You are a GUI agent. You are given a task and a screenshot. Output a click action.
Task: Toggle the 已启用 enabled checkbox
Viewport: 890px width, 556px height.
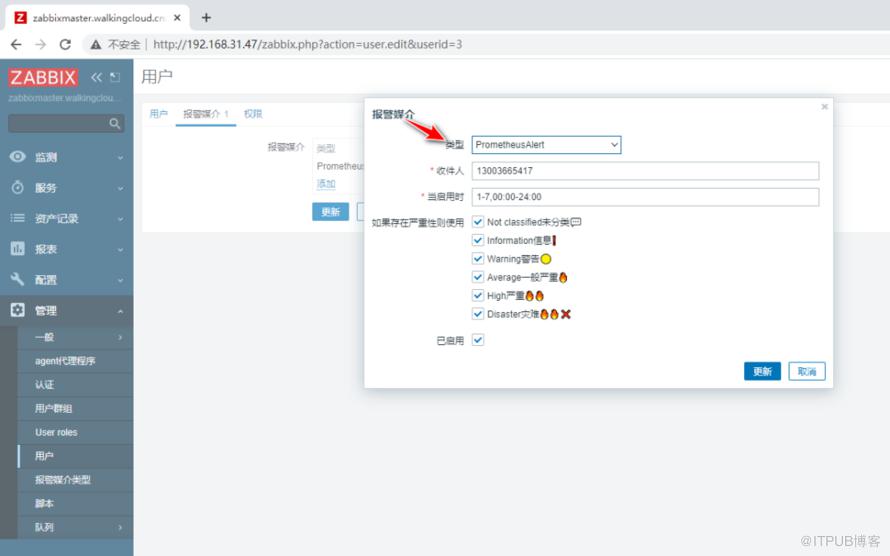pyautogui.click(x=478, y=340)
